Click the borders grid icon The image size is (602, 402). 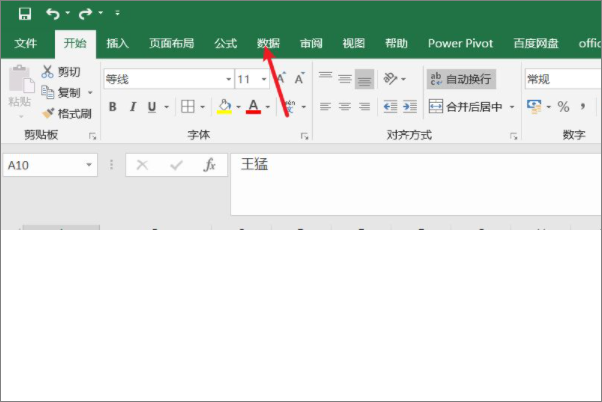click(x=188, y=107)
